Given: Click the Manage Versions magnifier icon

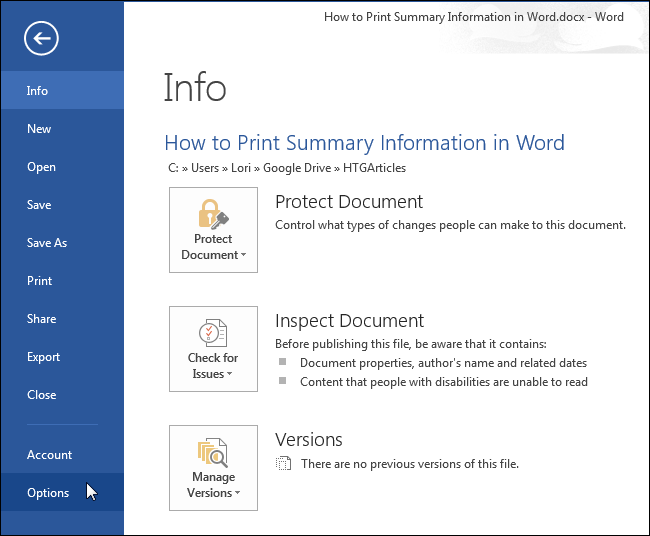Looking at the screenshot, I should coord(213,453).
